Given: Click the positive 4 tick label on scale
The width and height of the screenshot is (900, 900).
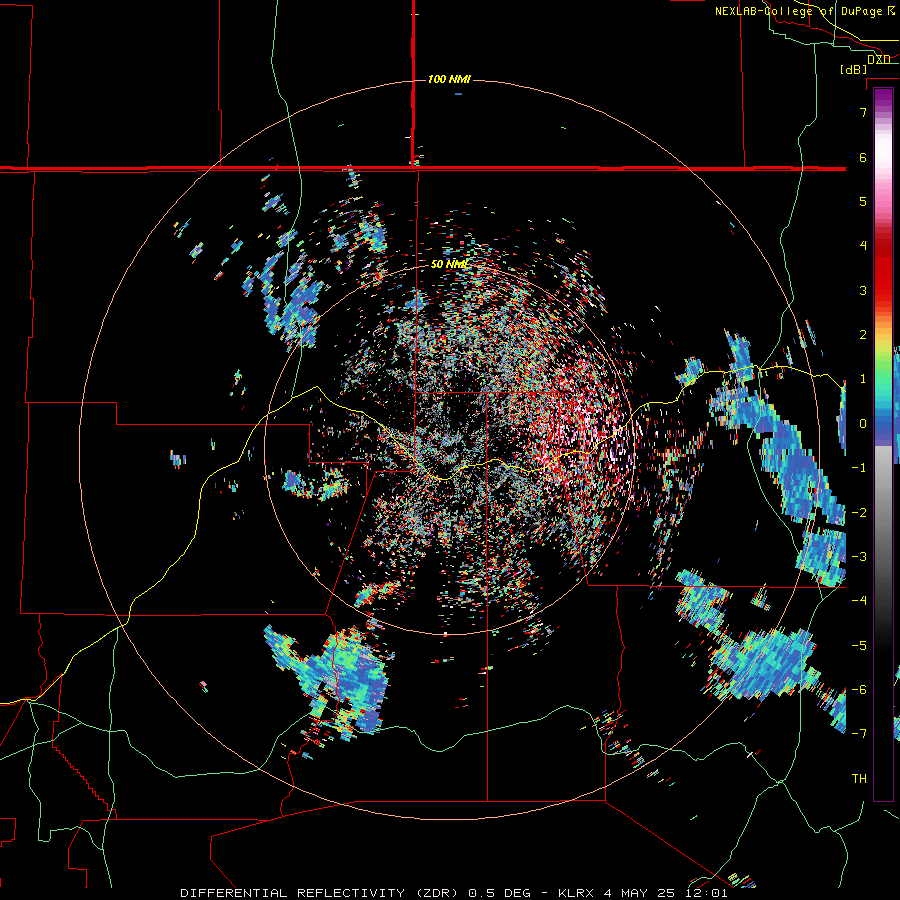Looking at the screenshot, I should pos(863,246).
